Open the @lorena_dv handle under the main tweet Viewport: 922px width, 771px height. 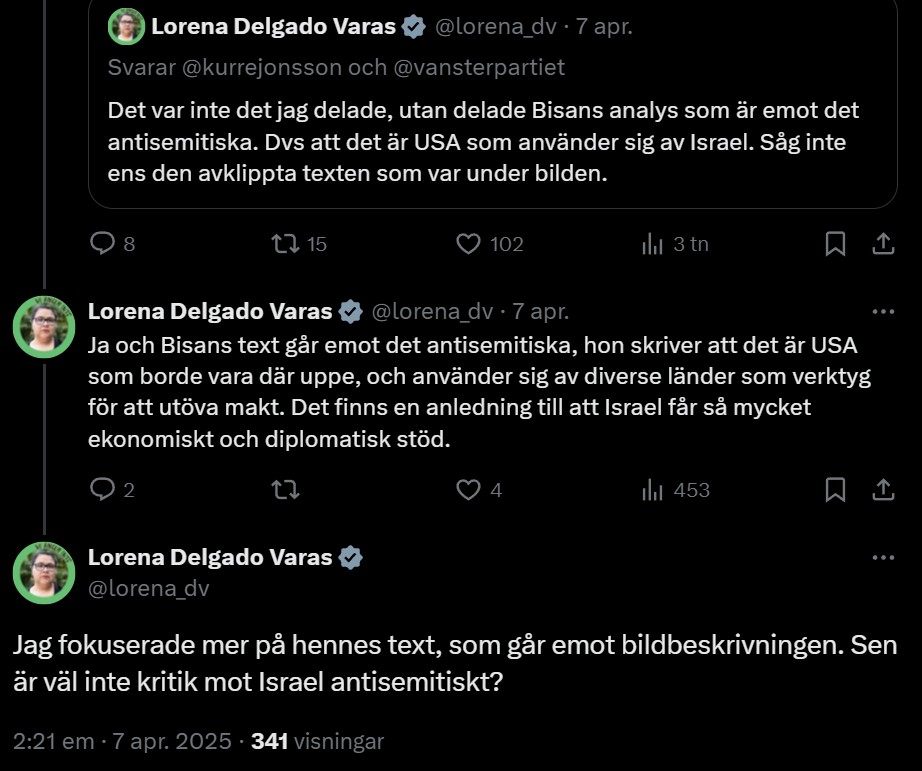(148, 589)
